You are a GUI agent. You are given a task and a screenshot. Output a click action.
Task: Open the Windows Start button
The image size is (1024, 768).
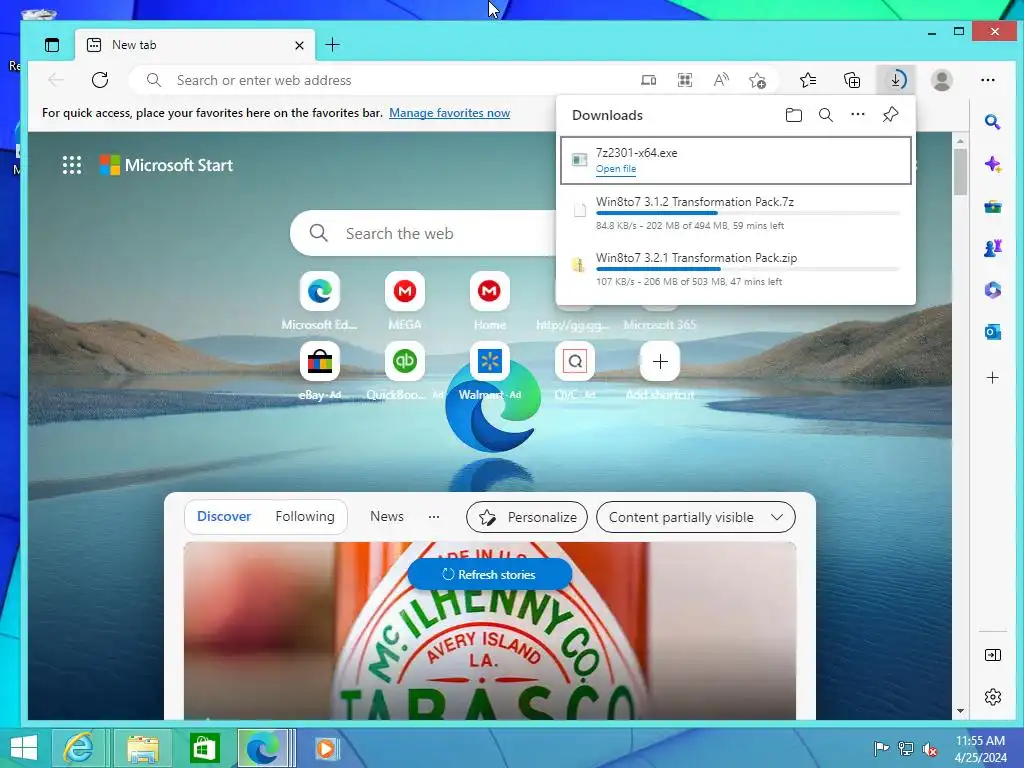pyautogui.click(x=24, y=748)
